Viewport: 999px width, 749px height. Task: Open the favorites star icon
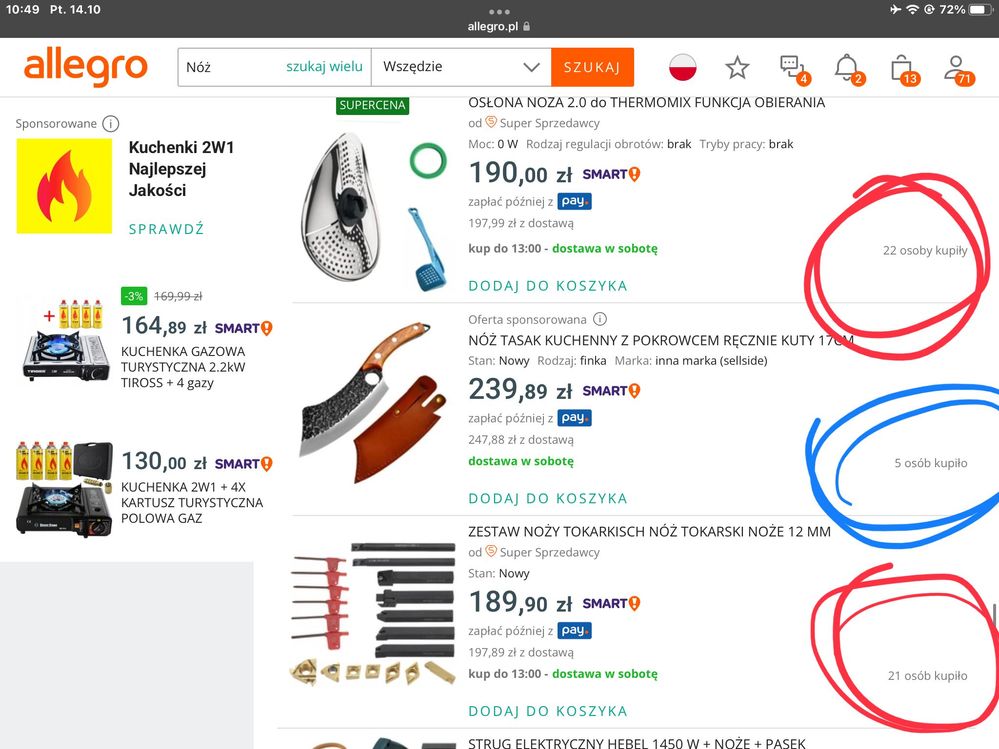click(x=737, y=67)
